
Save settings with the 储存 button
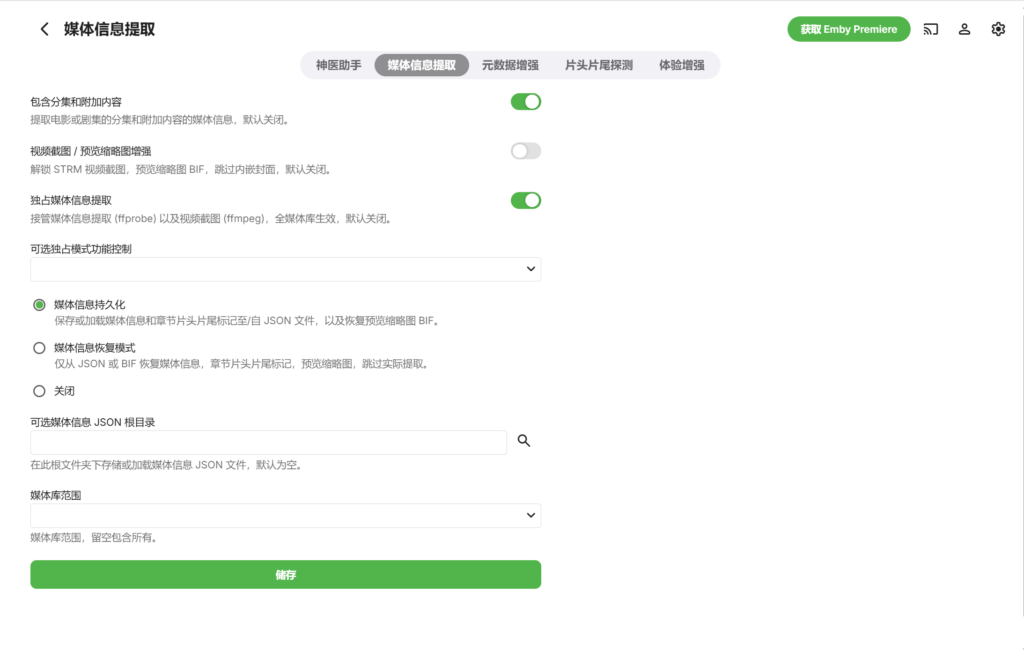(285, 574)
